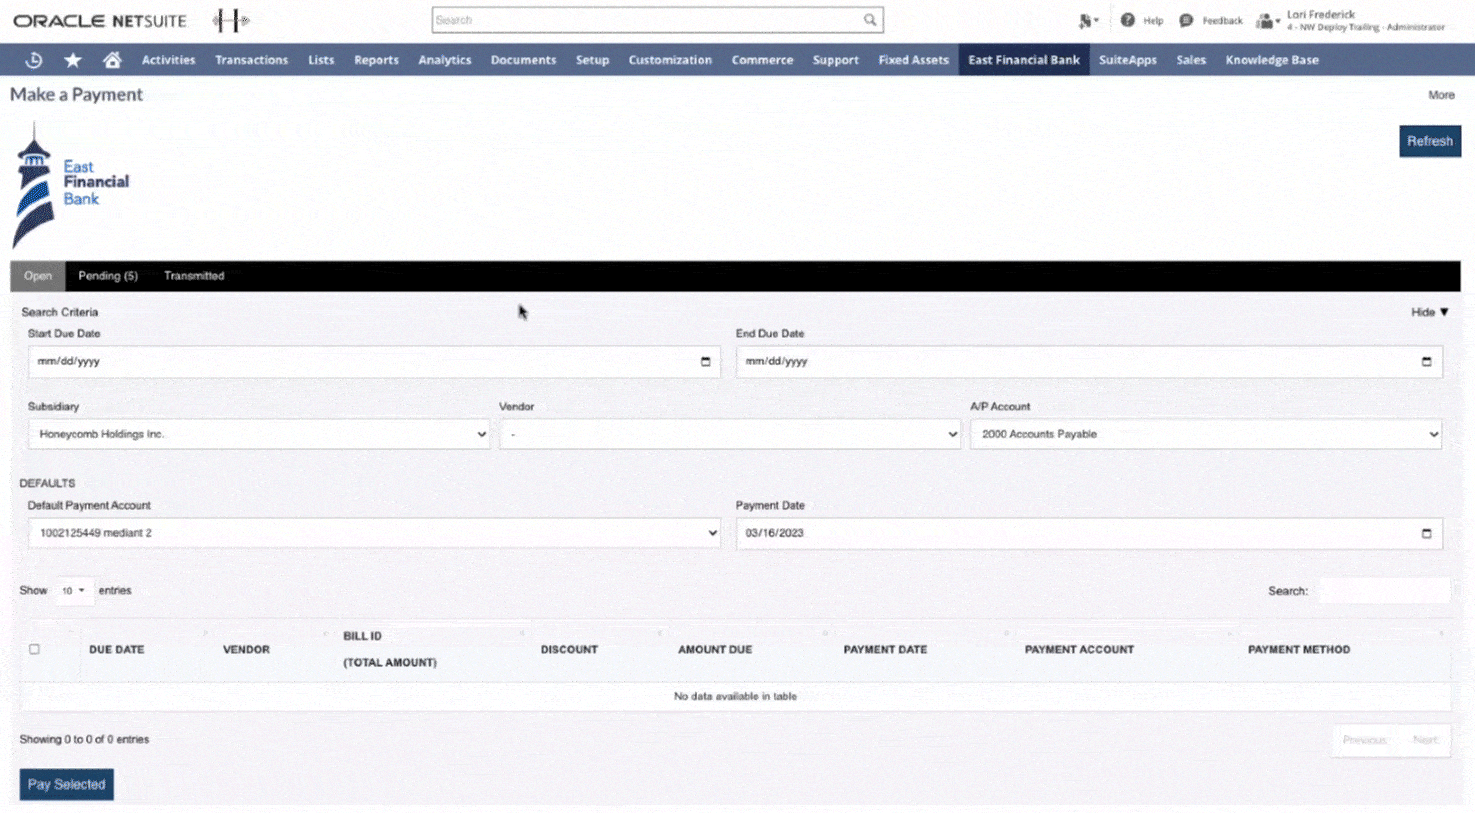Open the Payment Date calendar icon
The width and height of the screenshot is (1475, 813).
point(1426,533)
